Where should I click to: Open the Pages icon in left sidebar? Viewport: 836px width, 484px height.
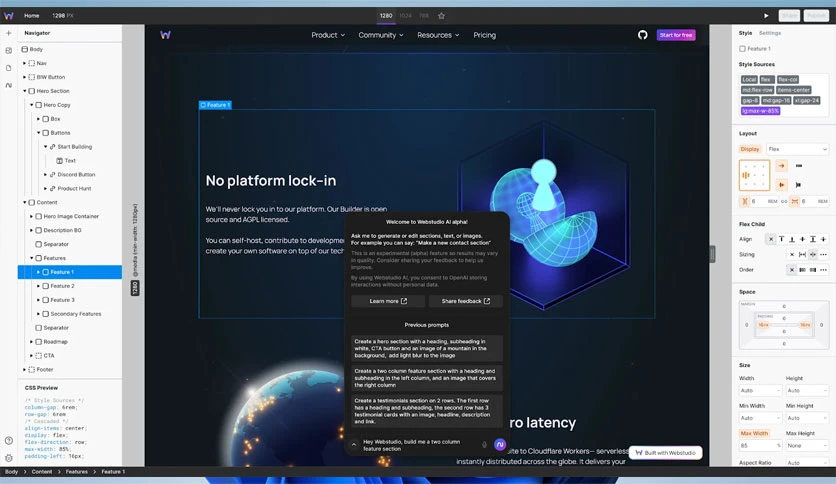[x=9, y=68]
